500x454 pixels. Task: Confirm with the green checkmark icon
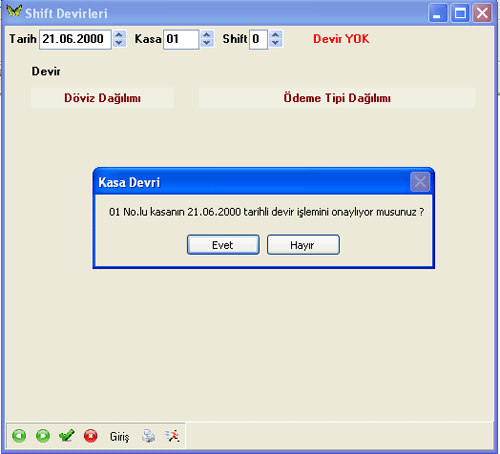pos(67,435)
